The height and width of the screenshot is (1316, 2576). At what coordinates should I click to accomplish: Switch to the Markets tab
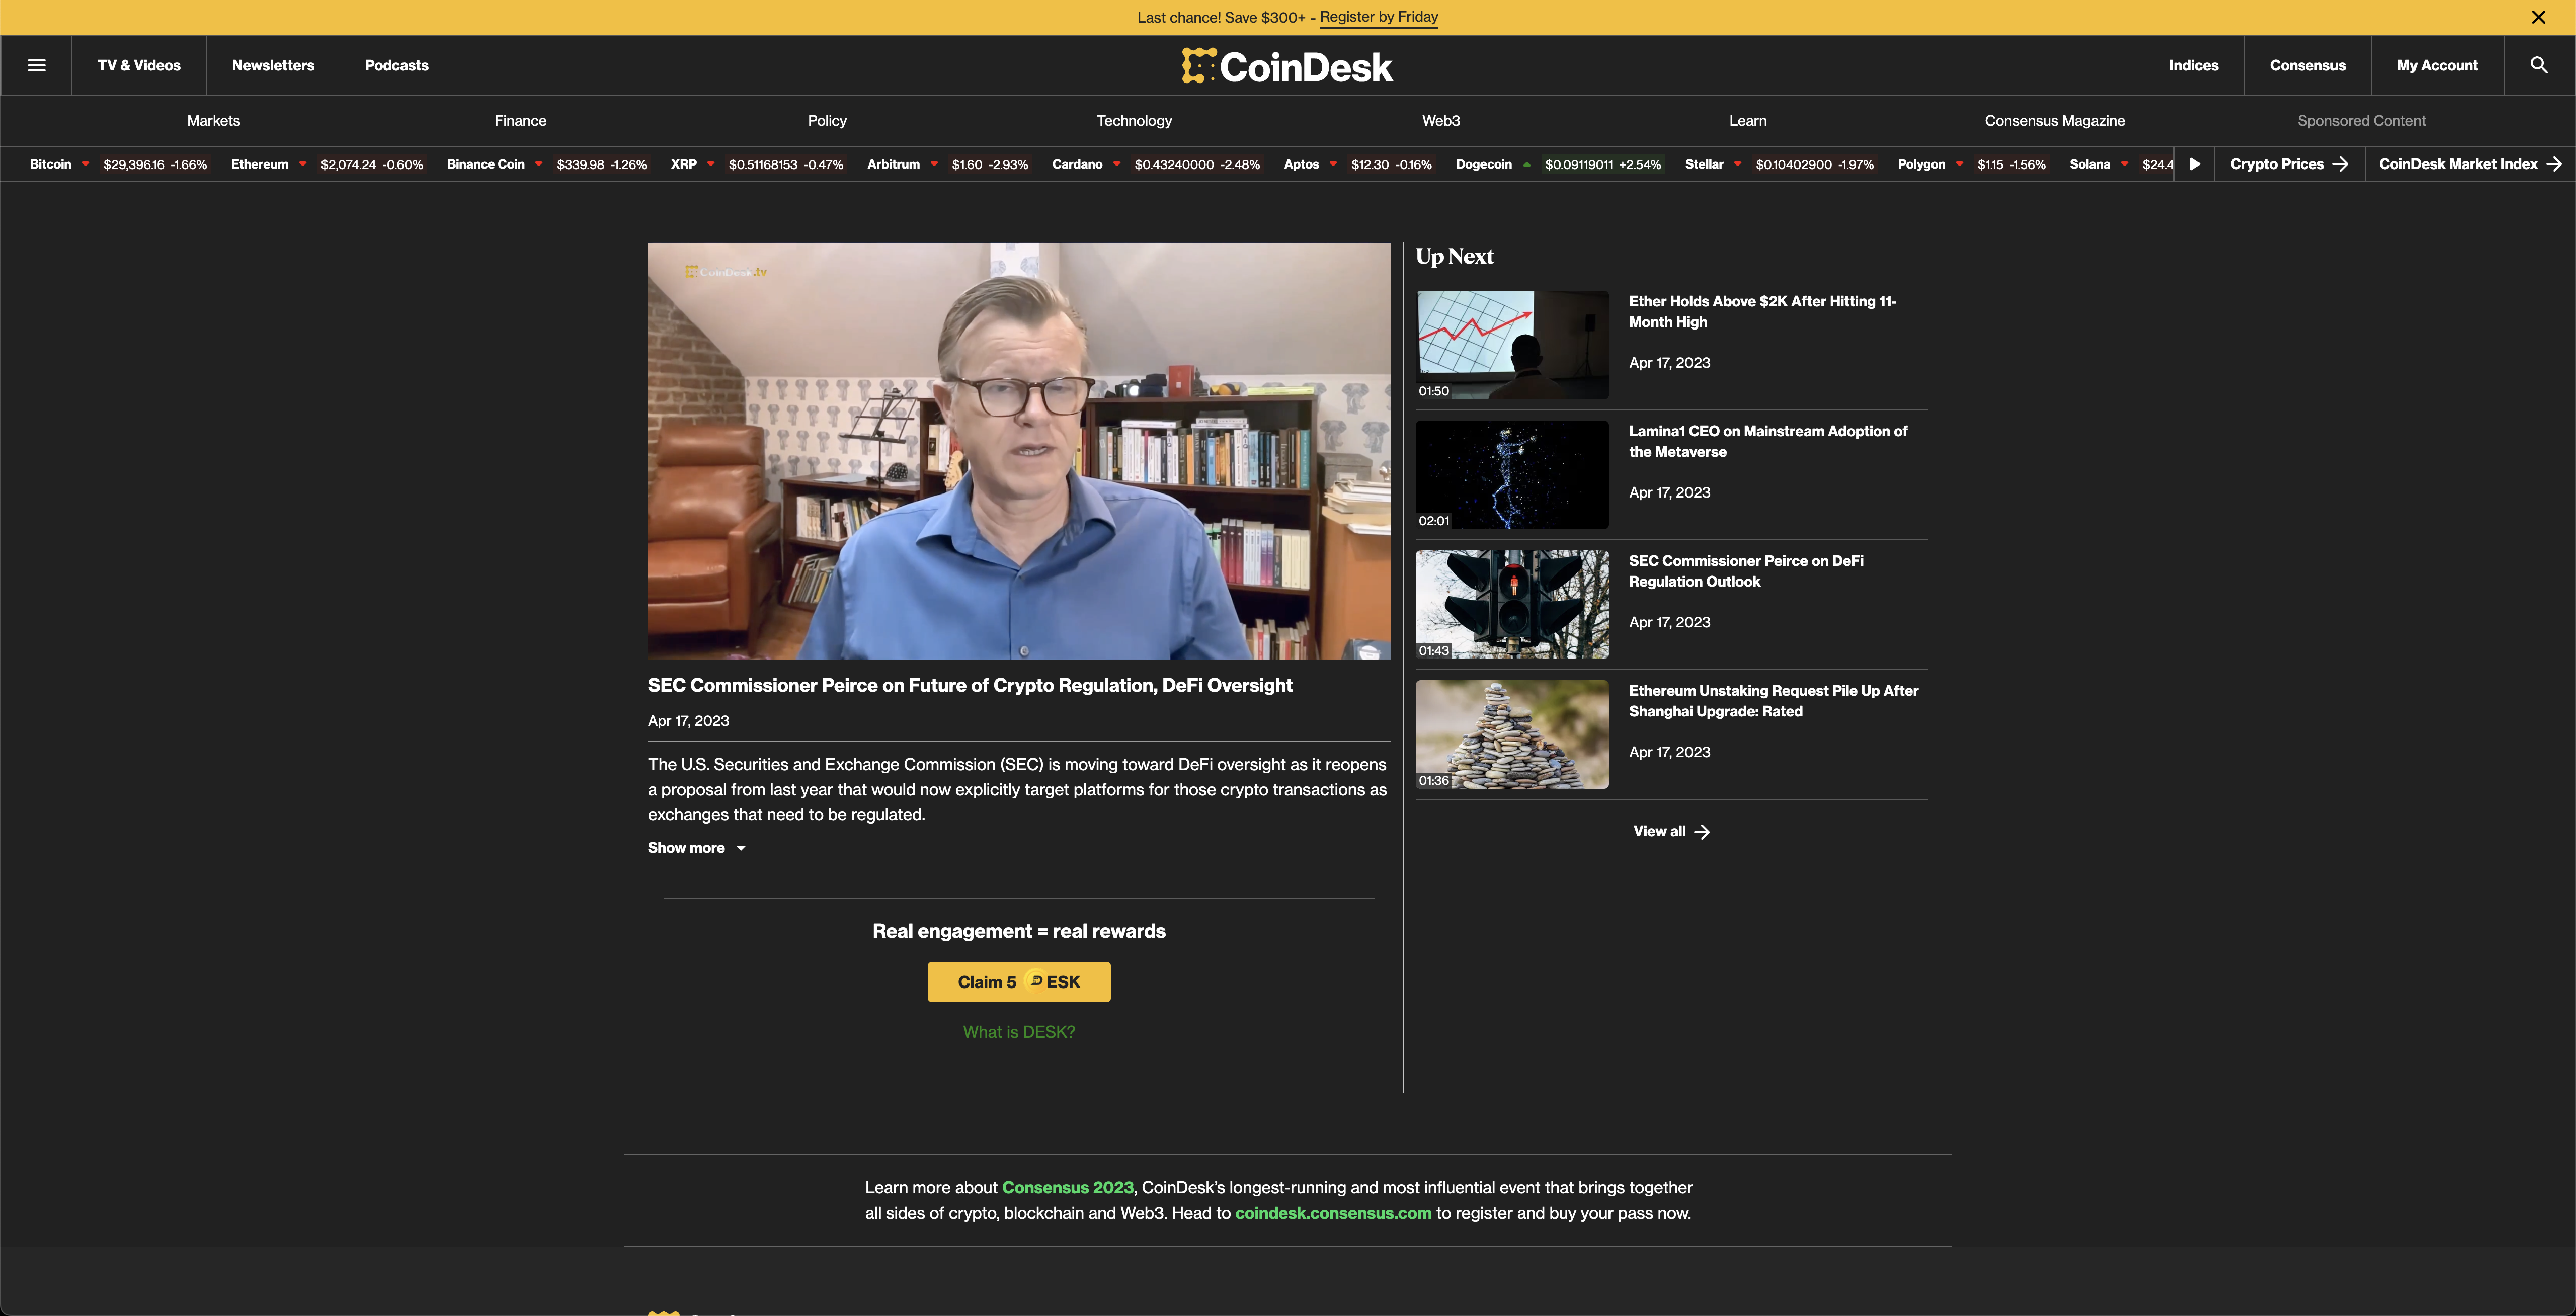tap(213, 120)
